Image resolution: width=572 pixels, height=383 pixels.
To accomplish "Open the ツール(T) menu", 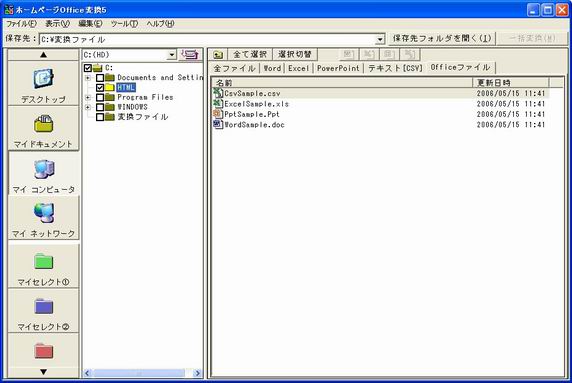I will tap(124, 24).
